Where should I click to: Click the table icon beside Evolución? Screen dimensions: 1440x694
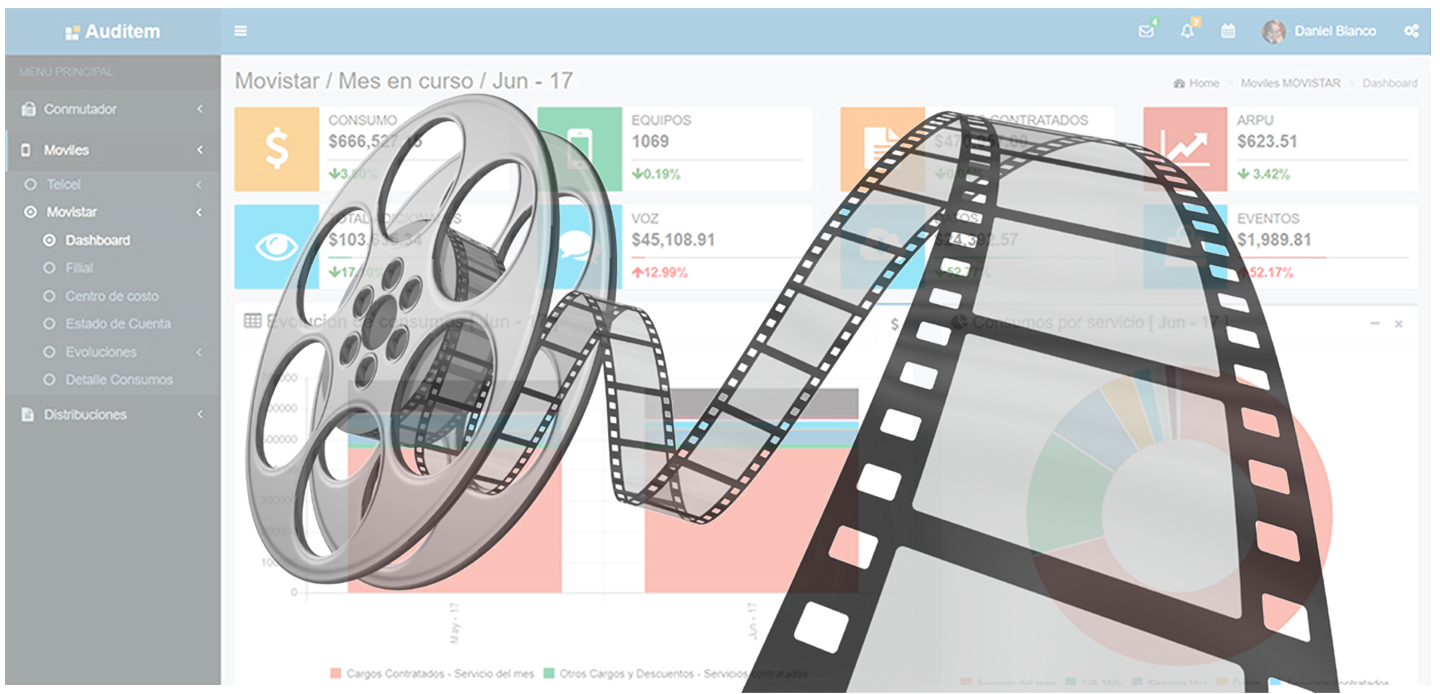[253, 321]
